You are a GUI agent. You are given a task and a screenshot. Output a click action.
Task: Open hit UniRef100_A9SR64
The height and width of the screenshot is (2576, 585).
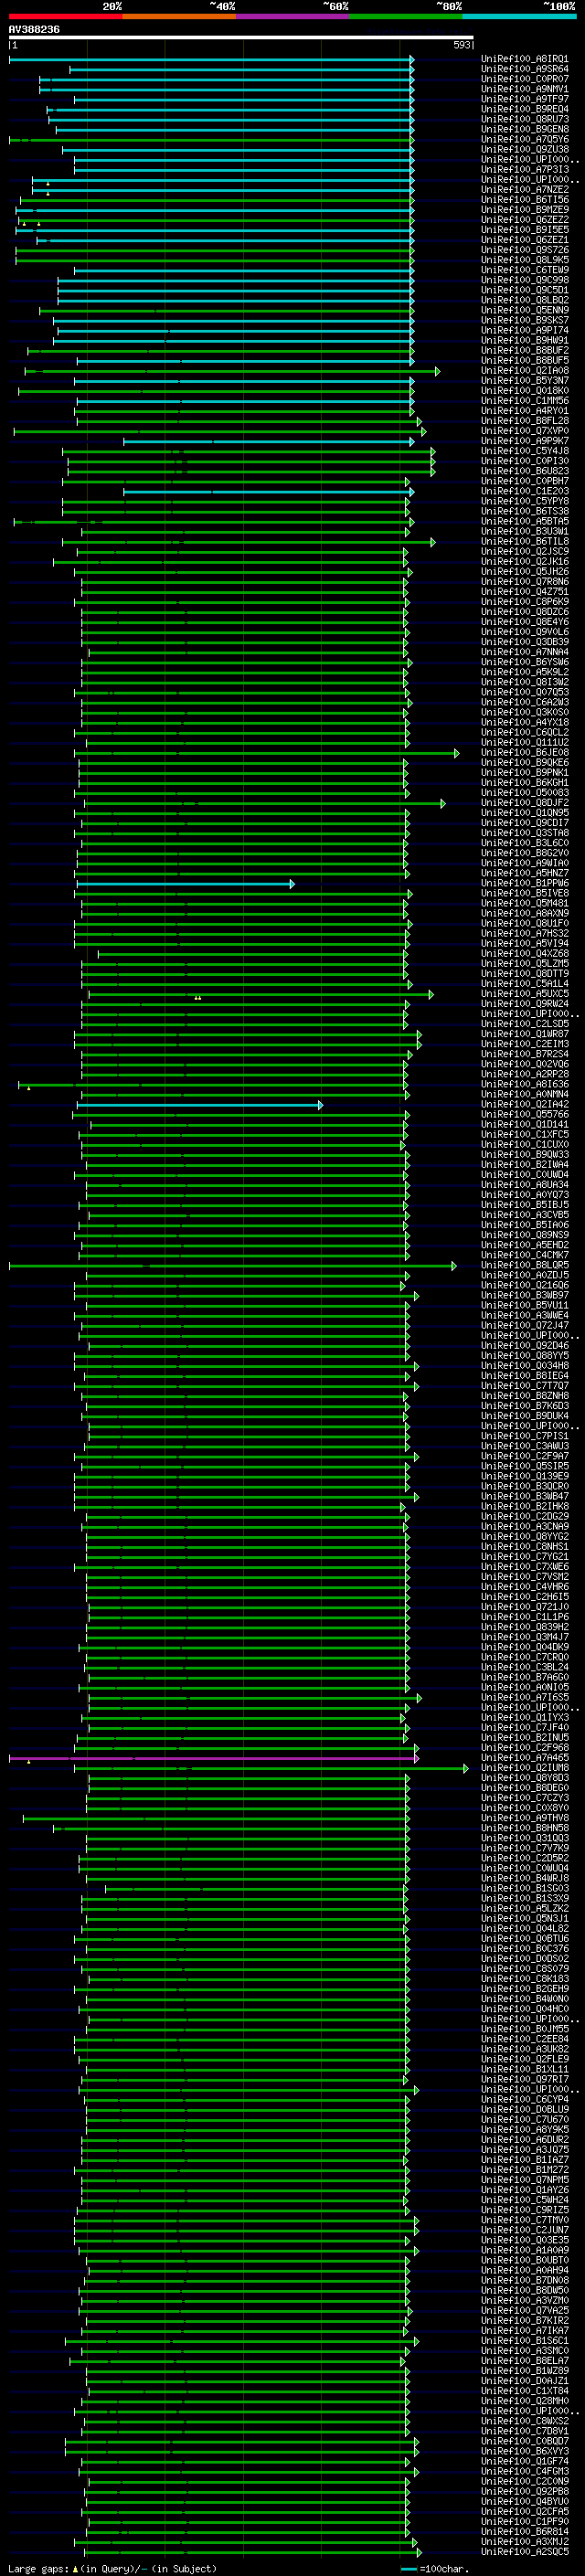pyautogui.click(x=524, y=69)
